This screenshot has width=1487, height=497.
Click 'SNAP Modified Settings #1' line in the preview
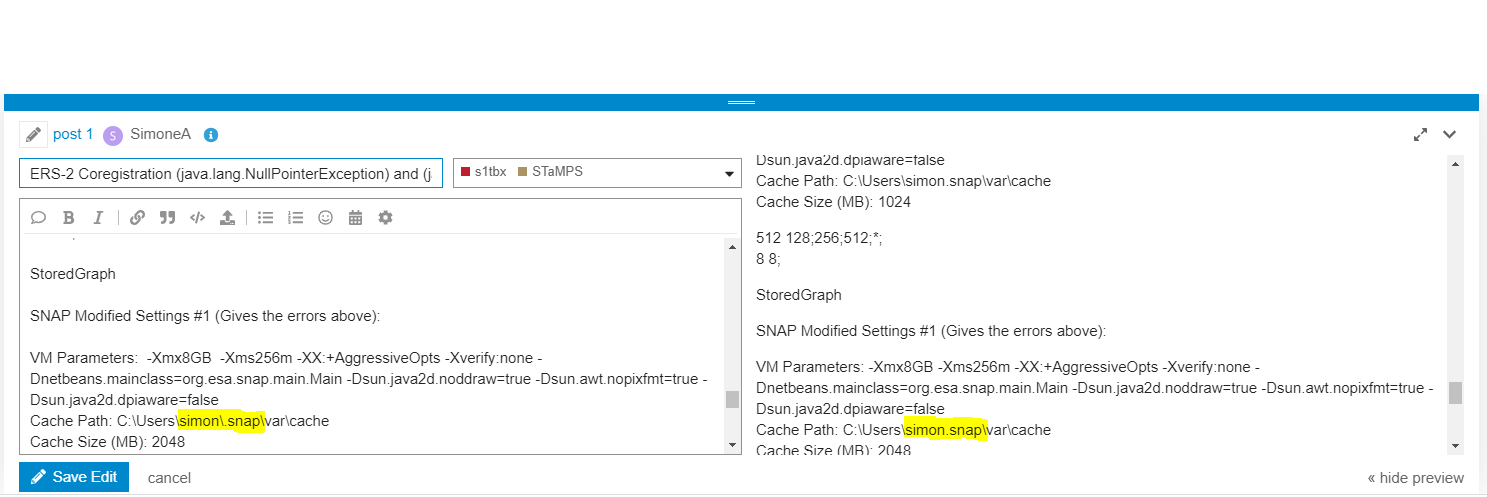[931, 331]
